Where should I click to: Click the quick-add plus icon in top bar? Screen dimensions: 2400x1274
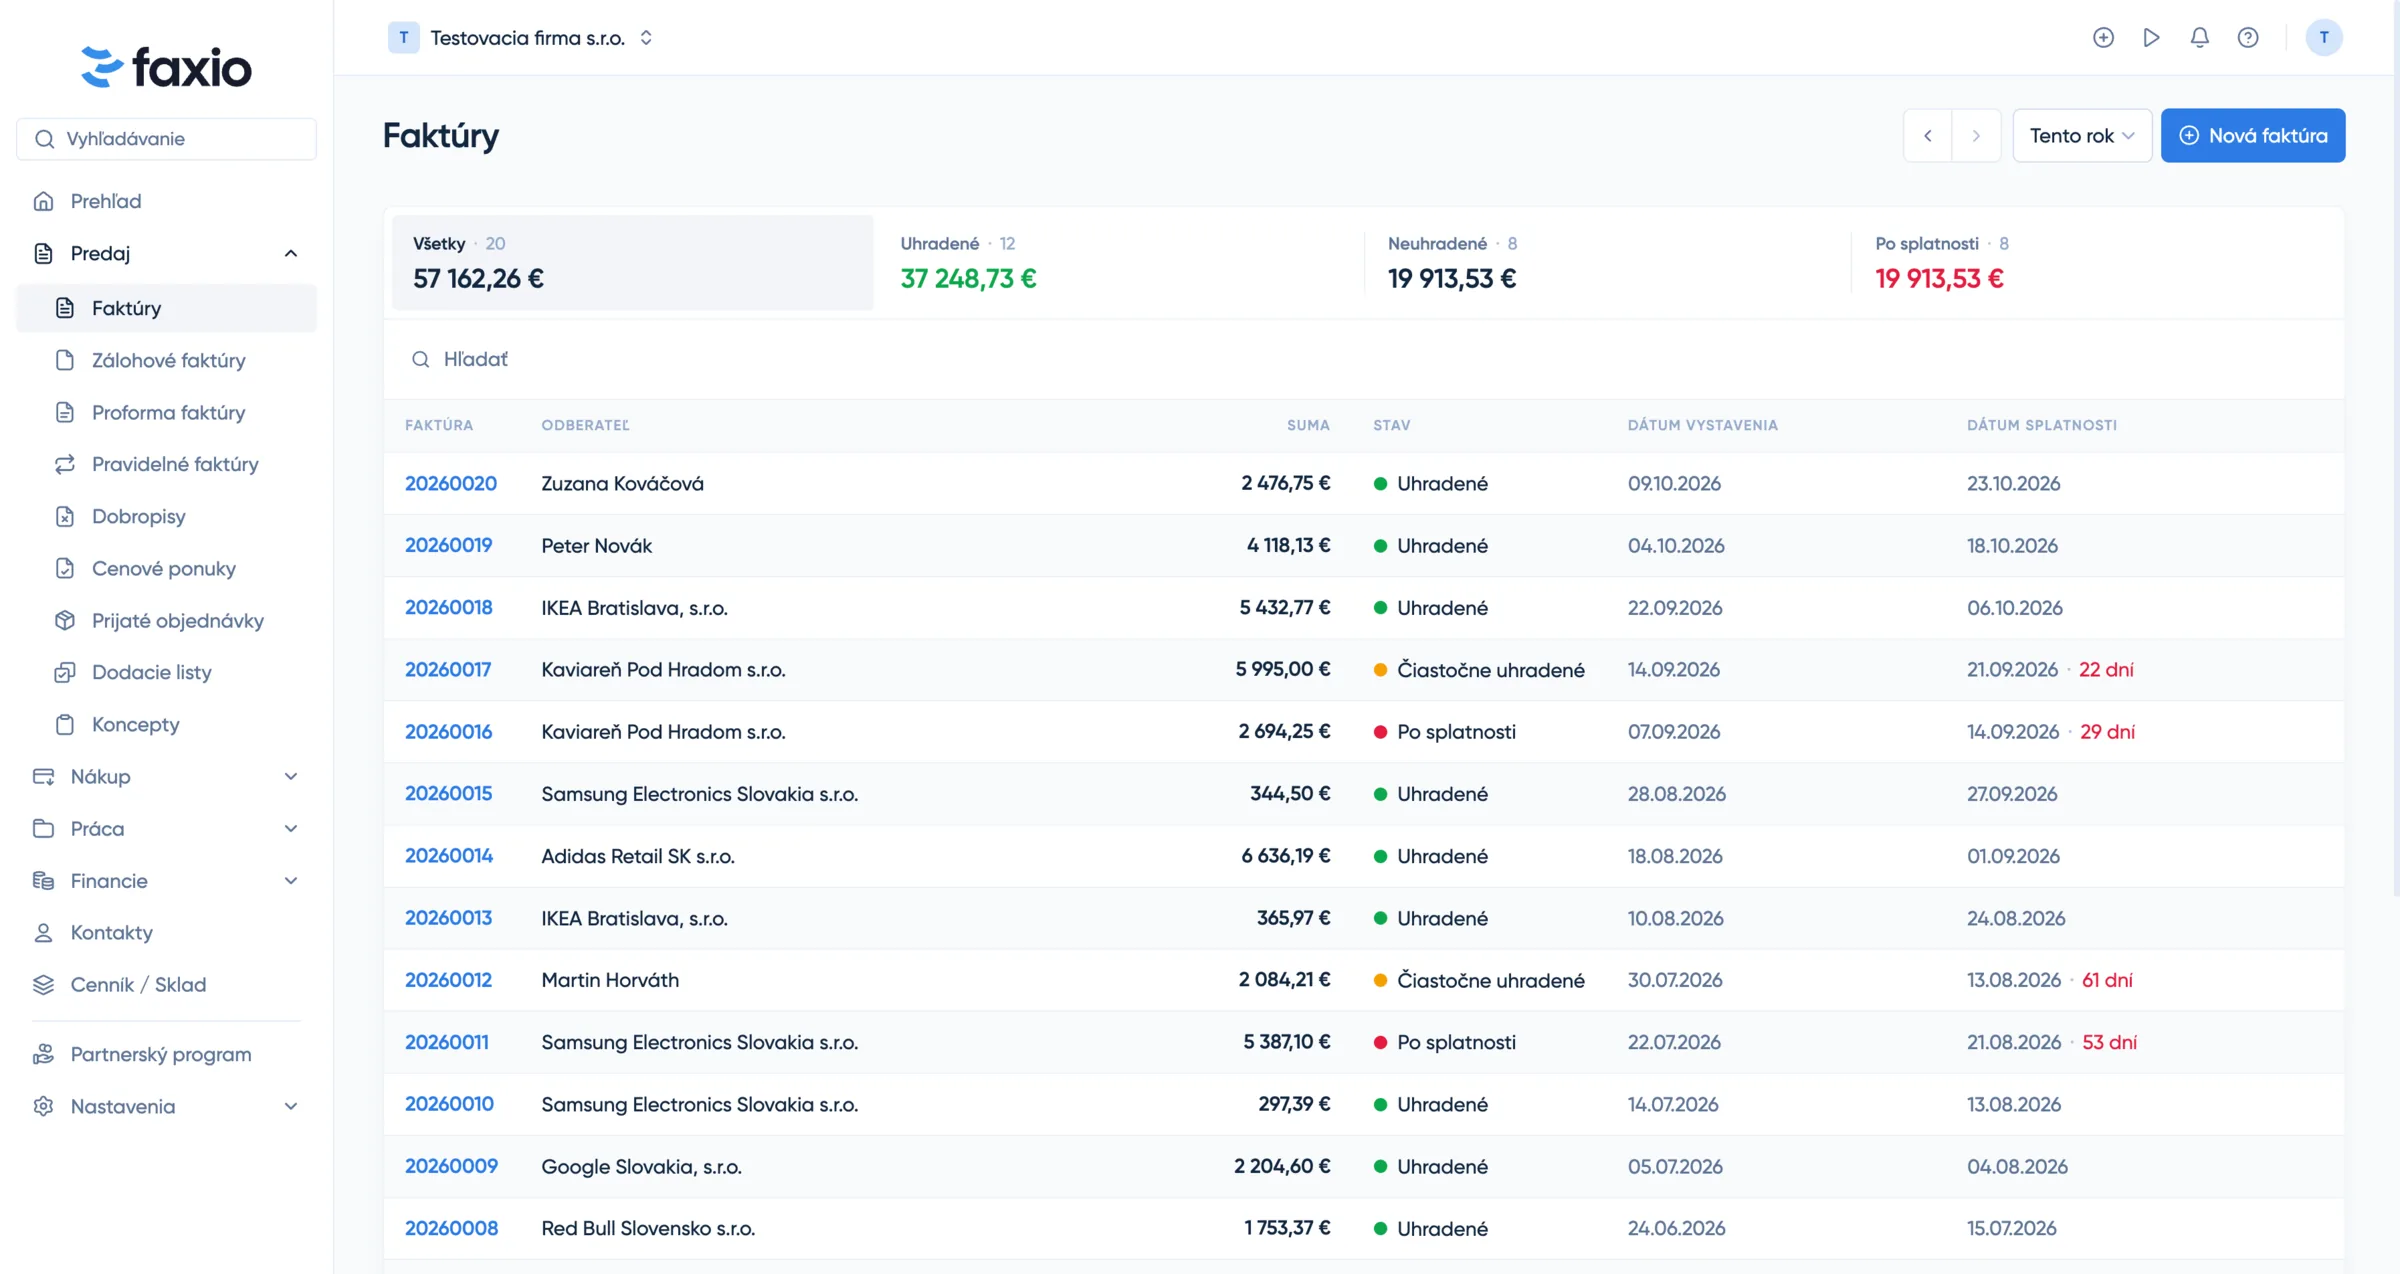(2103, 37)
